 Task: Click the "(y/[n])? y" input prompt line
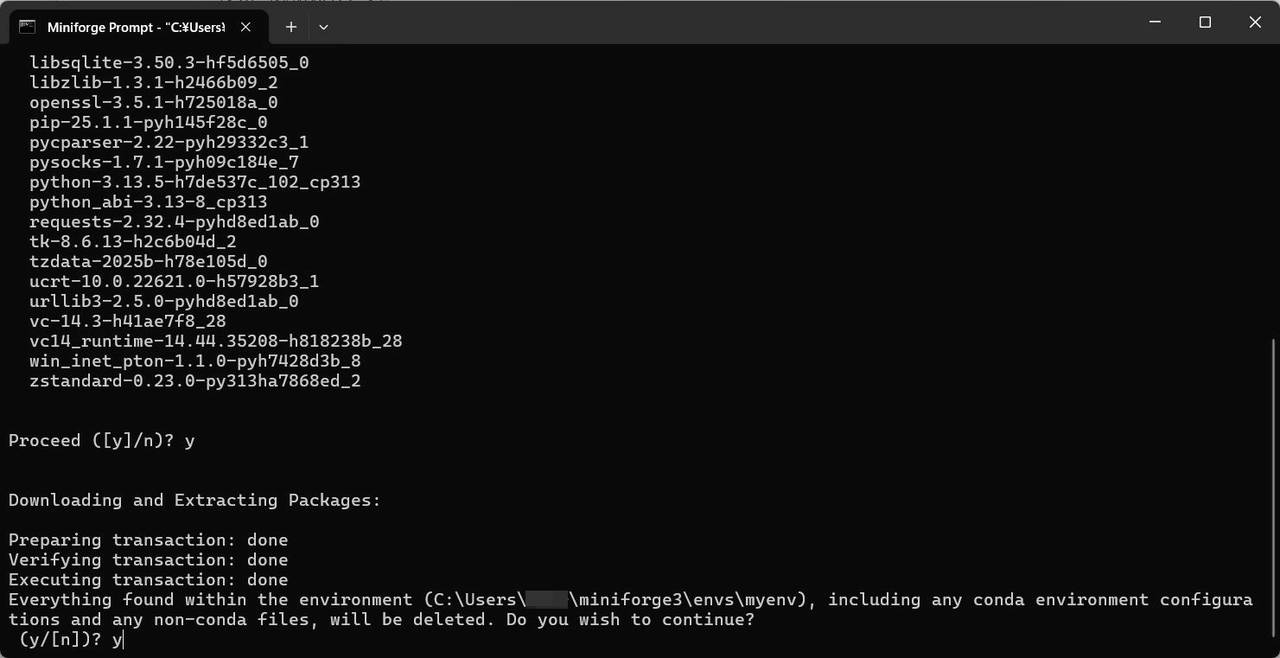tap(71, 640)
